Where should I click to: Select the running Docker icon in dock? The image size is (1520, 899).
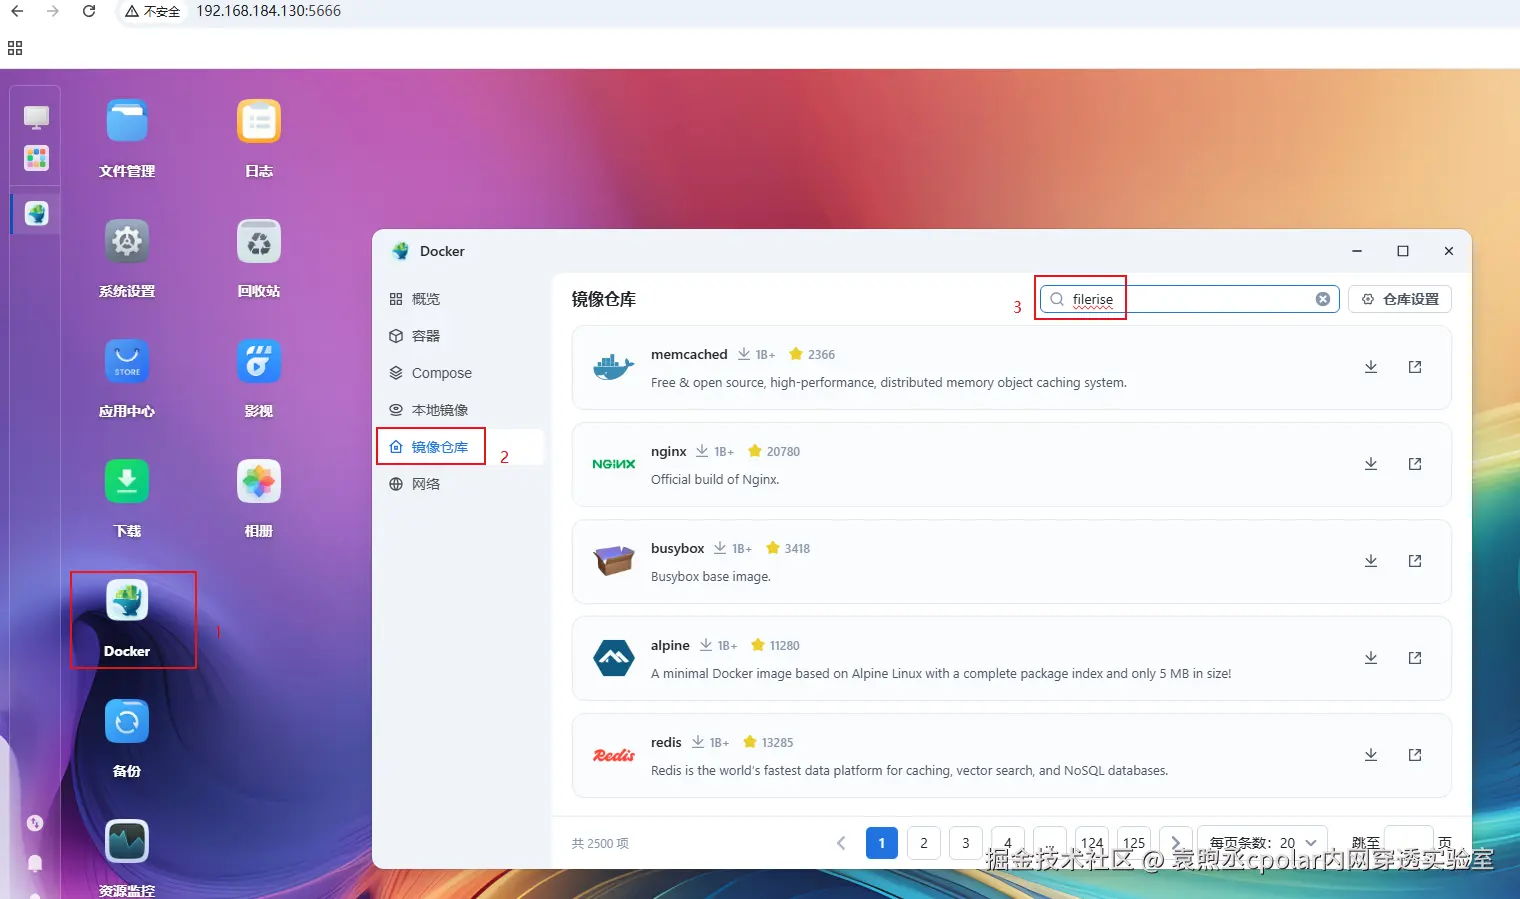[x=37, y=213]
